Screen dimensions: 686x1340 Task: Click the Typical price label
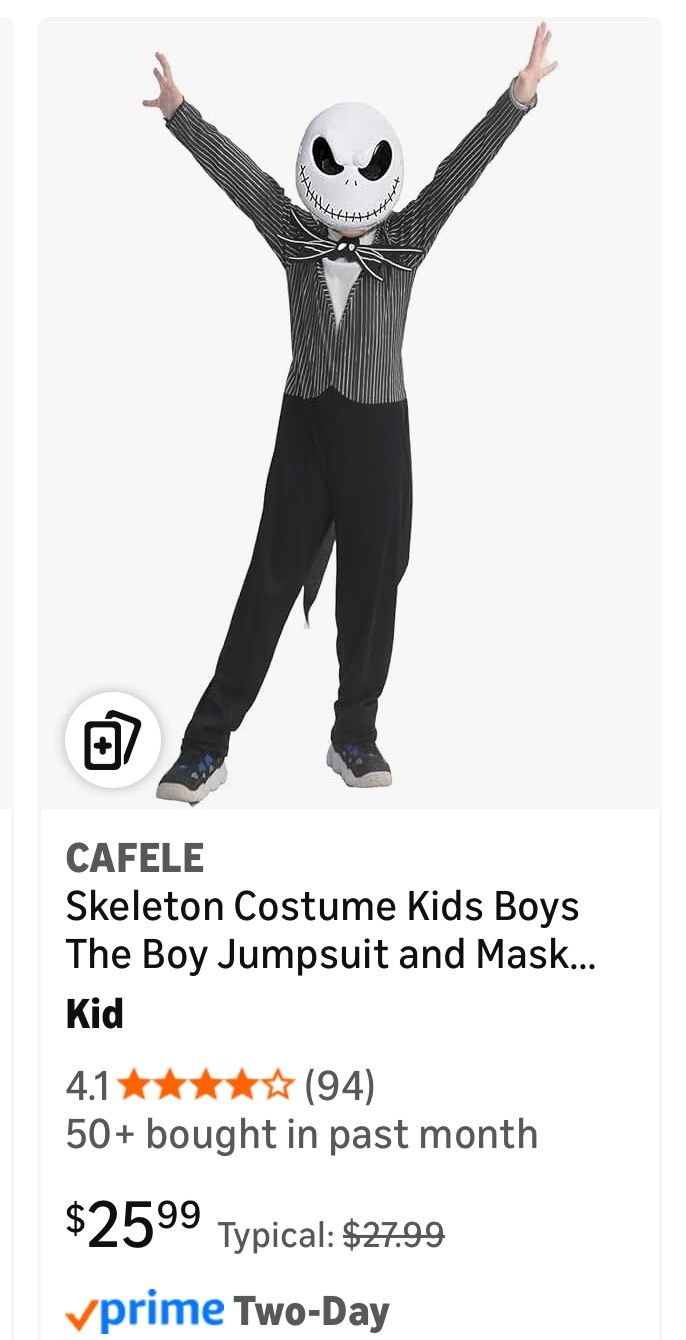(x=276, y=1237)
